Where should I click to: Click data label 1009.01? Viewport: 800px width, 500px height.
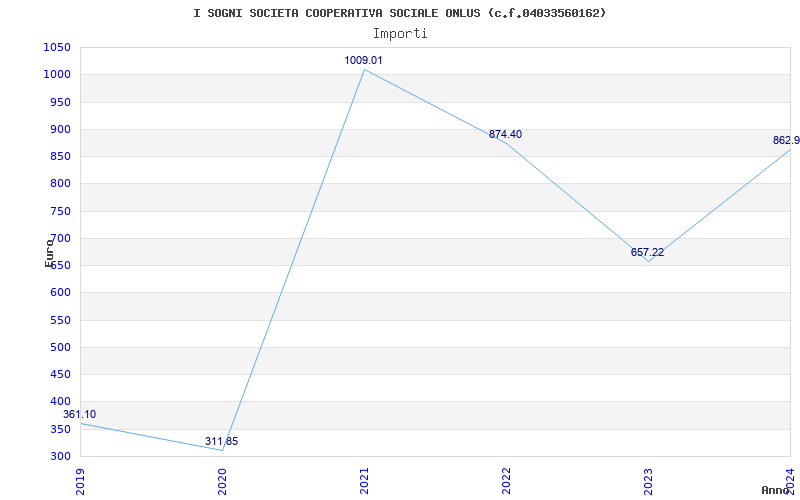tap(363, 60)
